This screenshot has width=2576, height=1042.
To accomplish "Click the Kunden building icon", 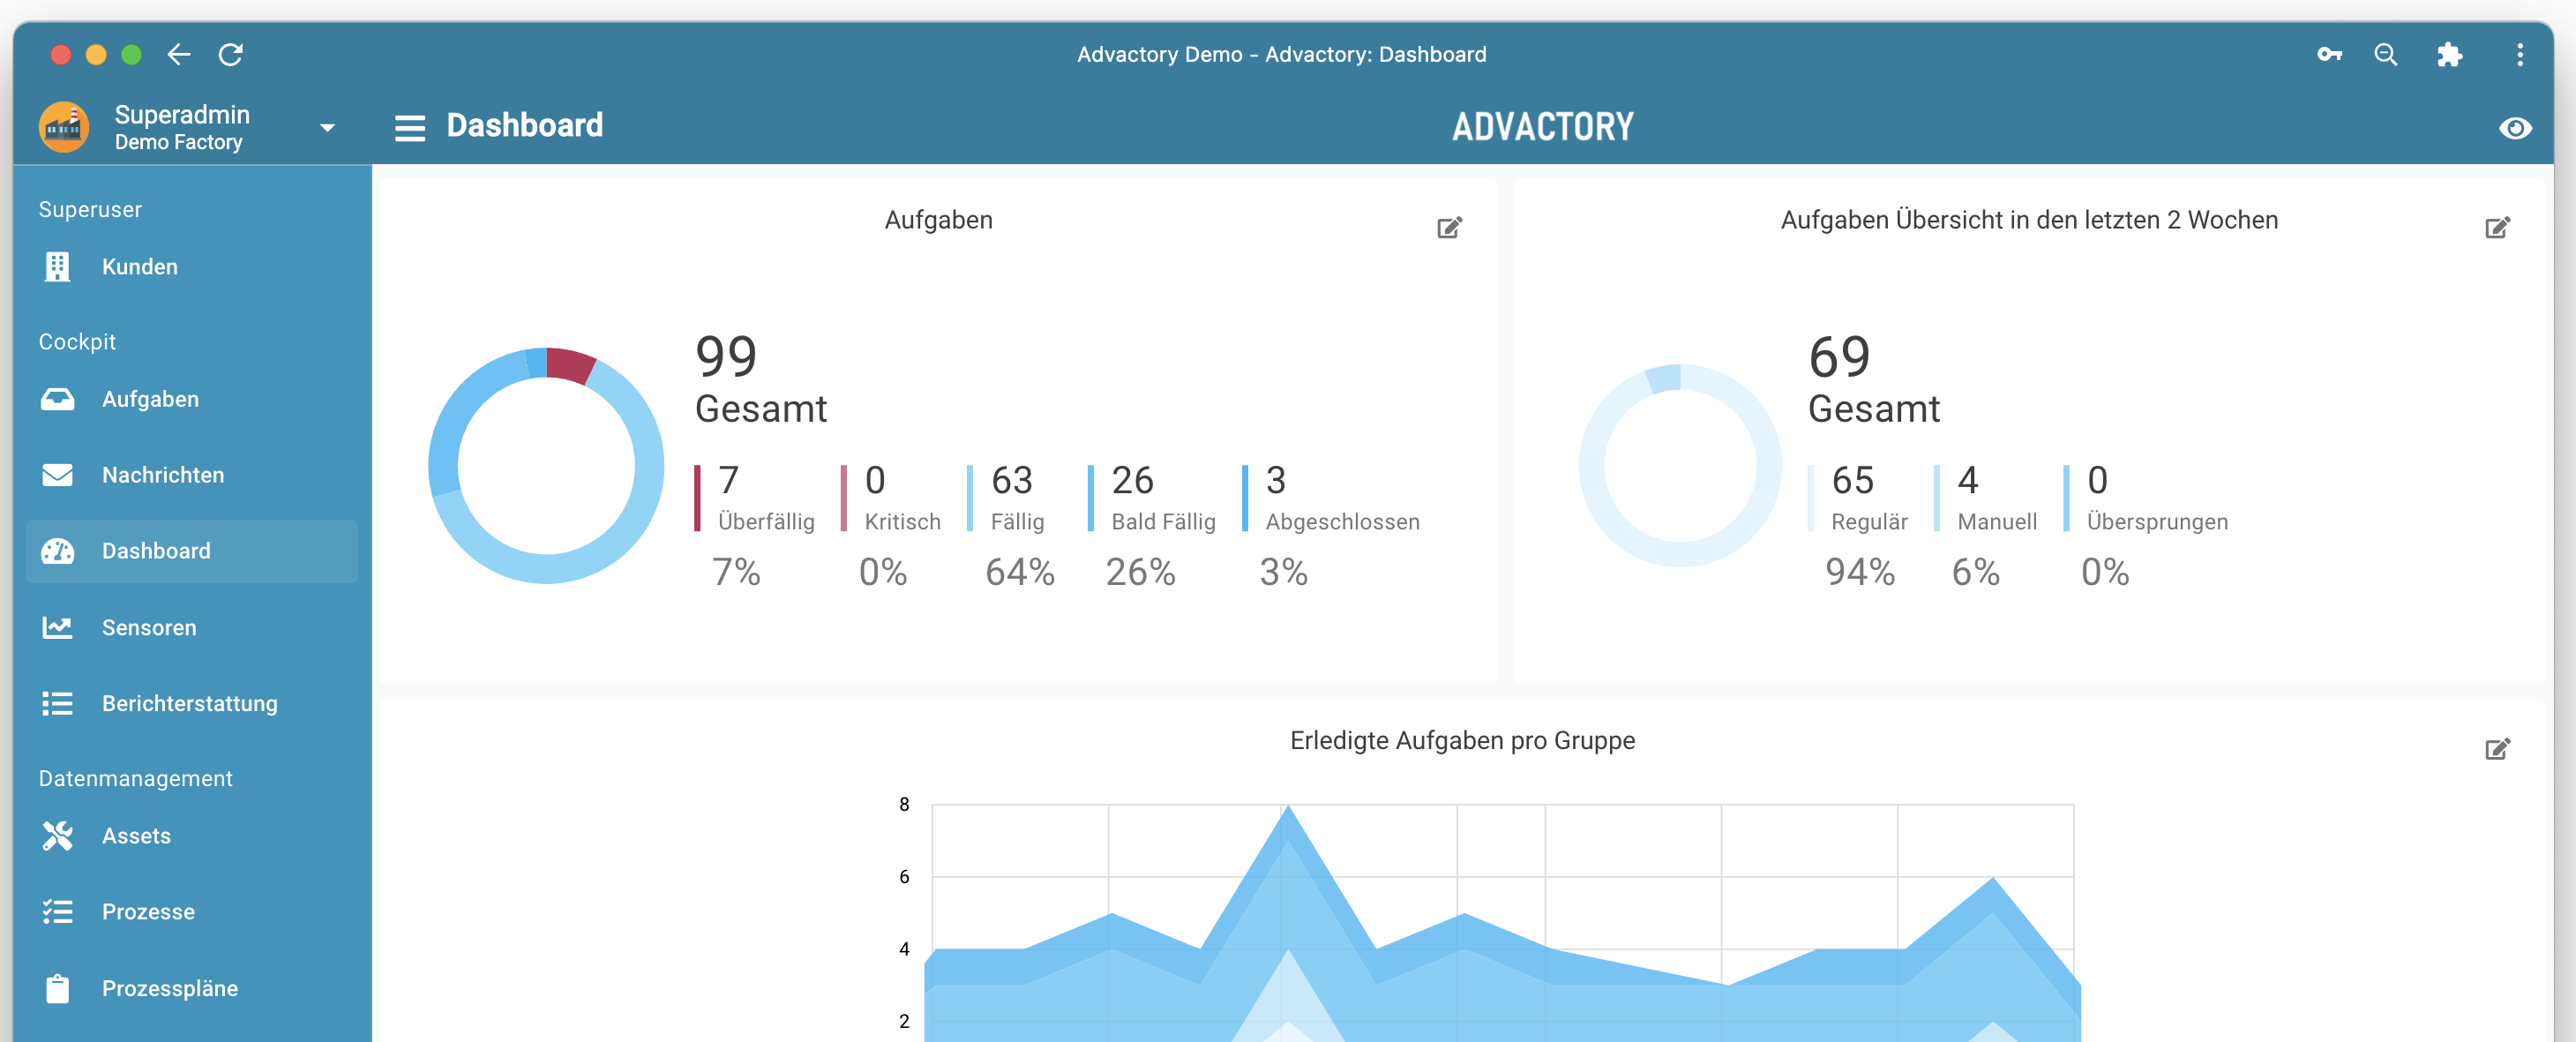I will [x=58, y=267].
